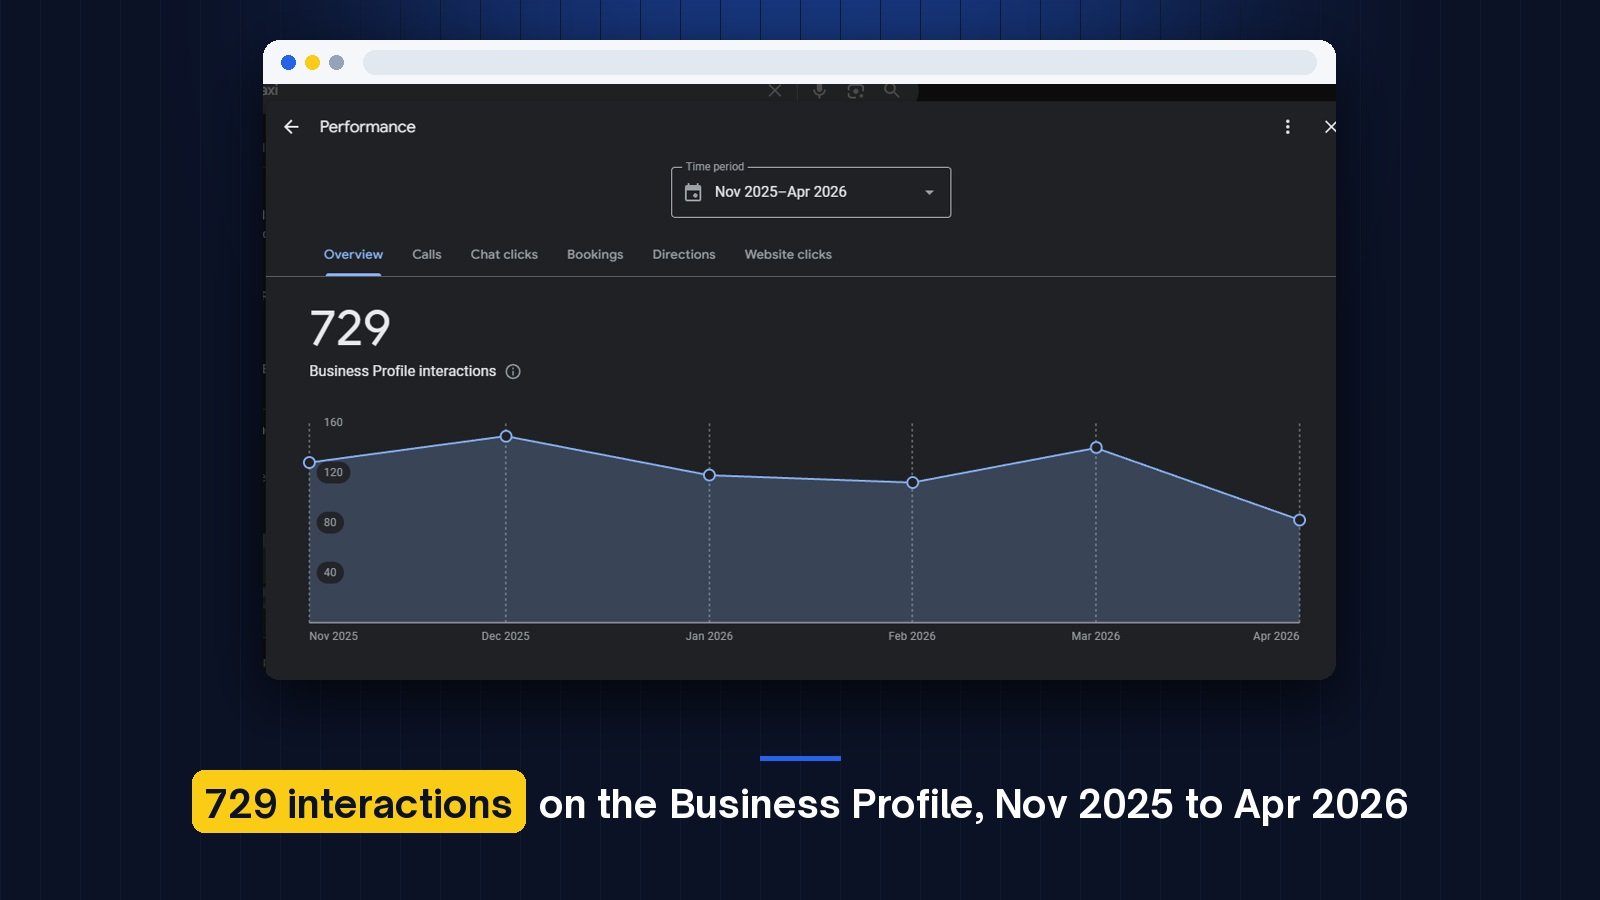Switch to the Website clicks tab

tap(788, 254)
